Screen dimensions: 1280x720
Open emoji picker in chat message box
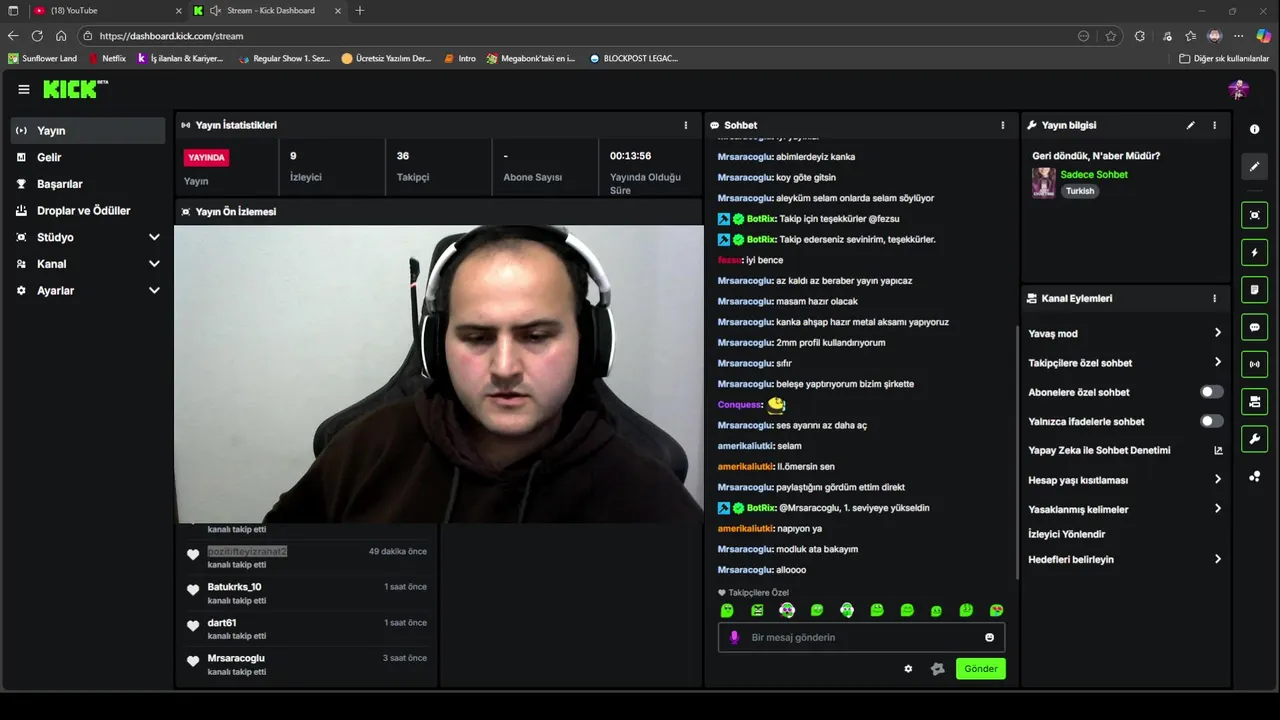coord(990,637)
